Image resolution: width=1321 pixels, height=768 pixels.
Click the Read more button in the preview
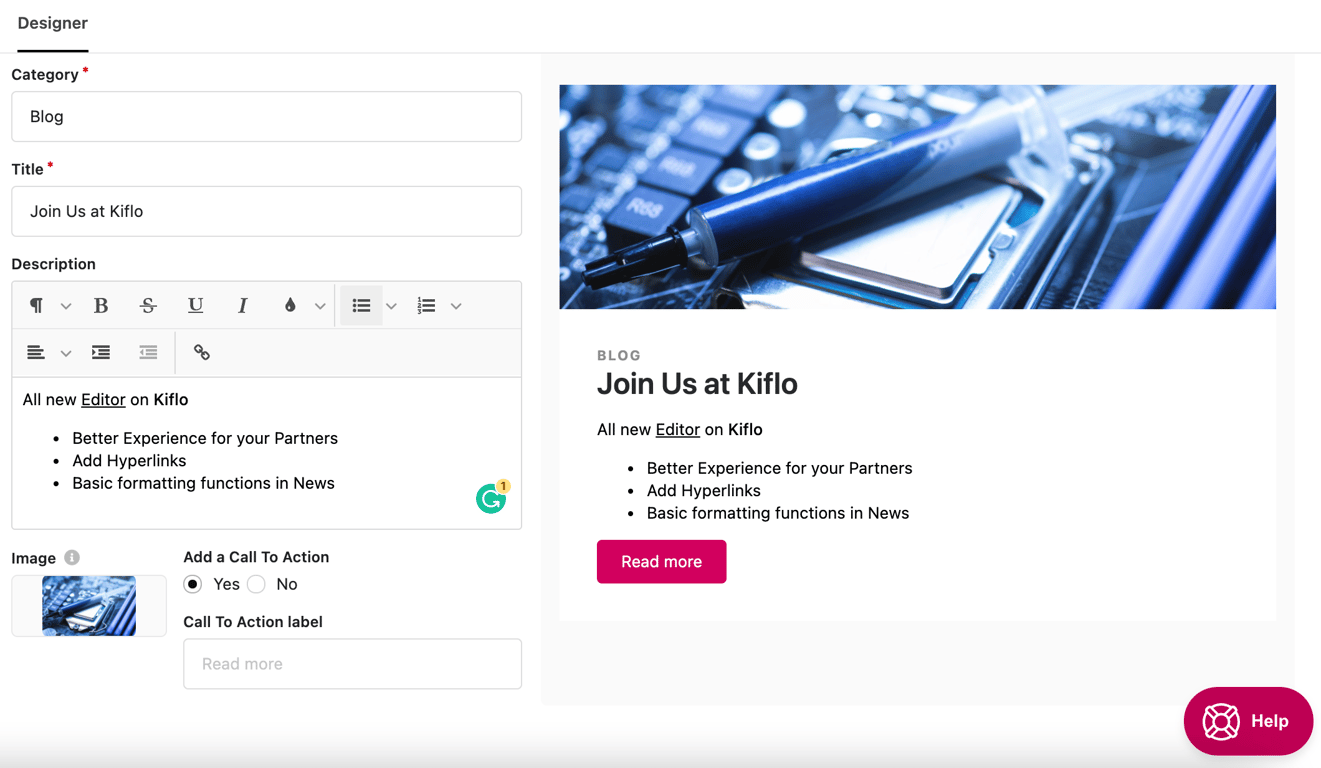tap(661, 562)
